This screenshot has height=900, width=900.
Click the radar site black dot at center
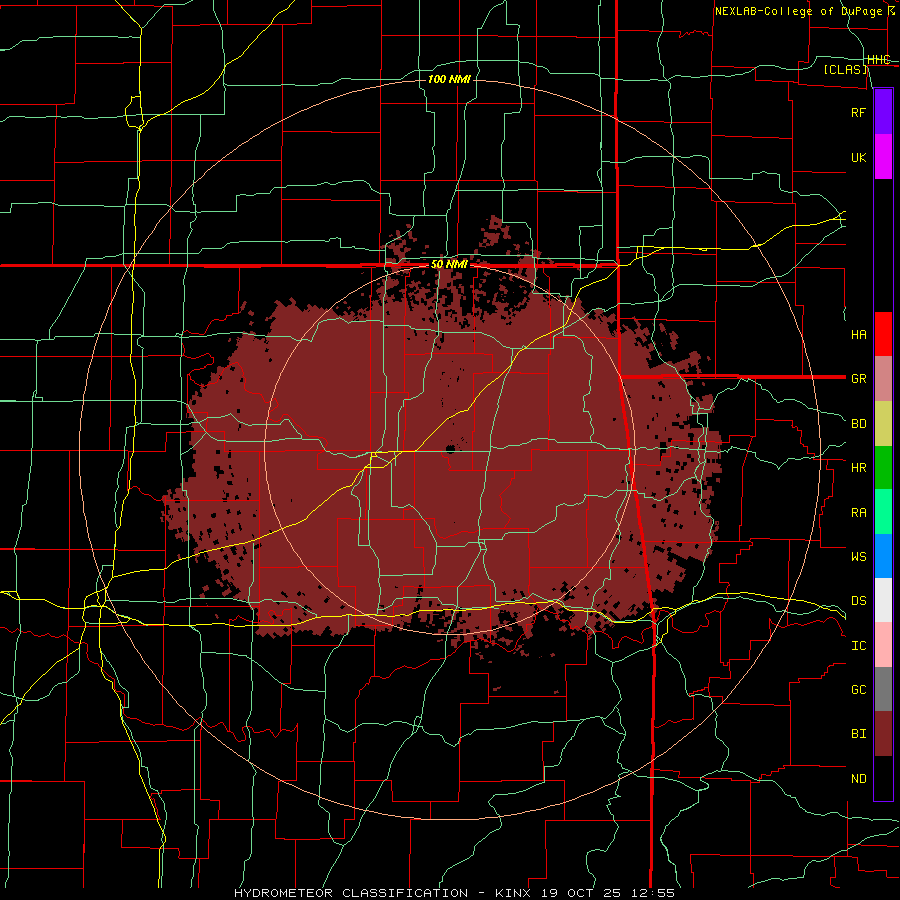tap(451, 449)
